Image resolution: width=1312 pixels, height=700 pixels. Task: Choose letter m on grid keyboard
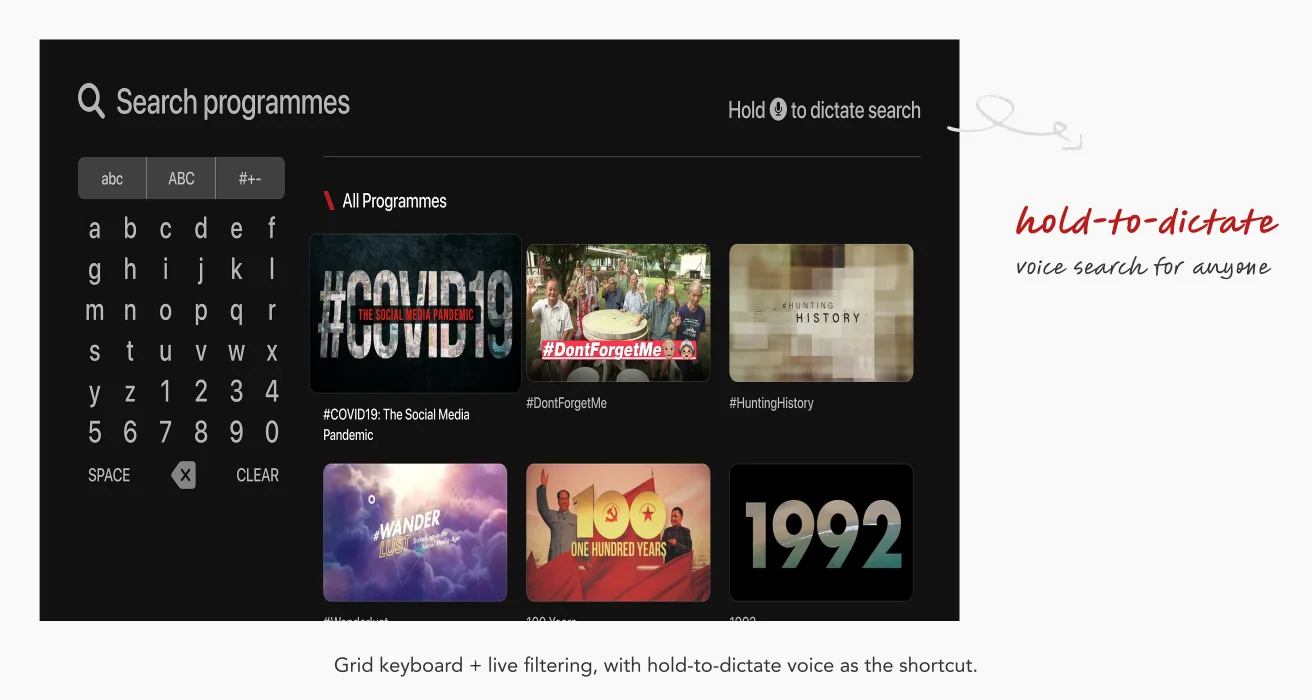coord(95,310)
